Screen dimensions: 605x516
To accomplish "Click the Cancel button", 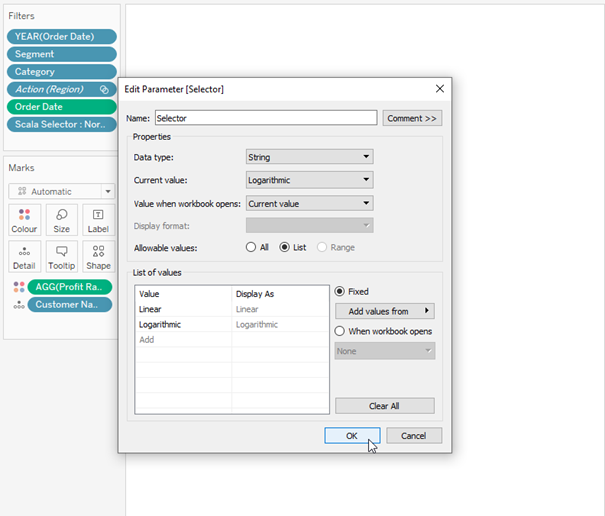I will [414, 436].
